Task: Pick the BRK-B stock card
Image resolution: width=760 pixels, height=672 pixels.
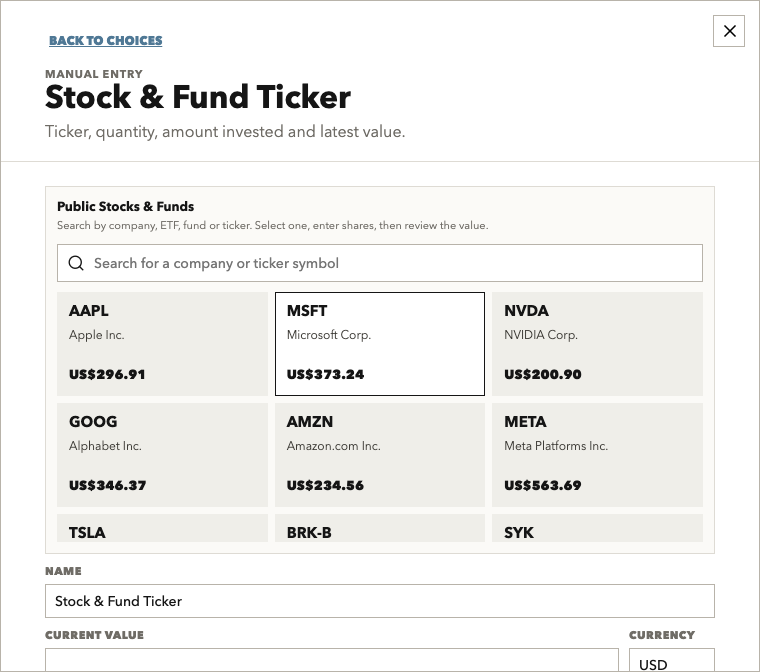Action: click(x=380, y=528)
